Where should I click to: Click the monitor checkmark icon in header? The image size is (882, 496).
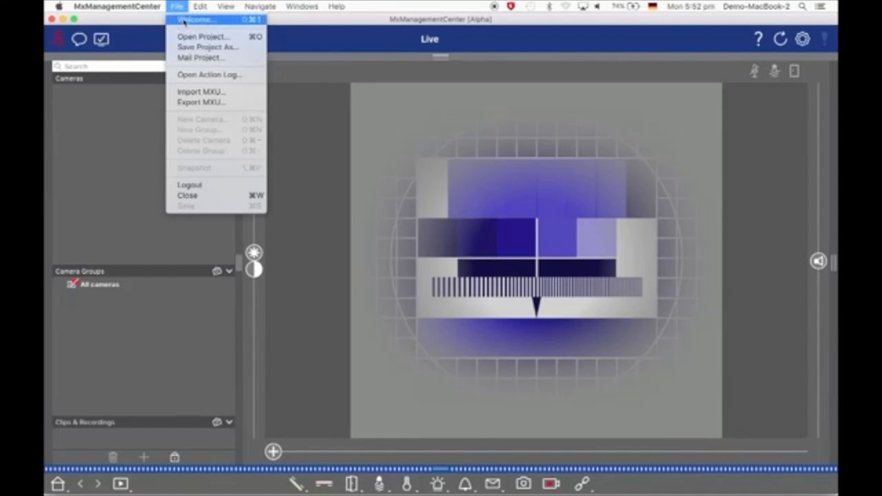(x=101, y=39)
